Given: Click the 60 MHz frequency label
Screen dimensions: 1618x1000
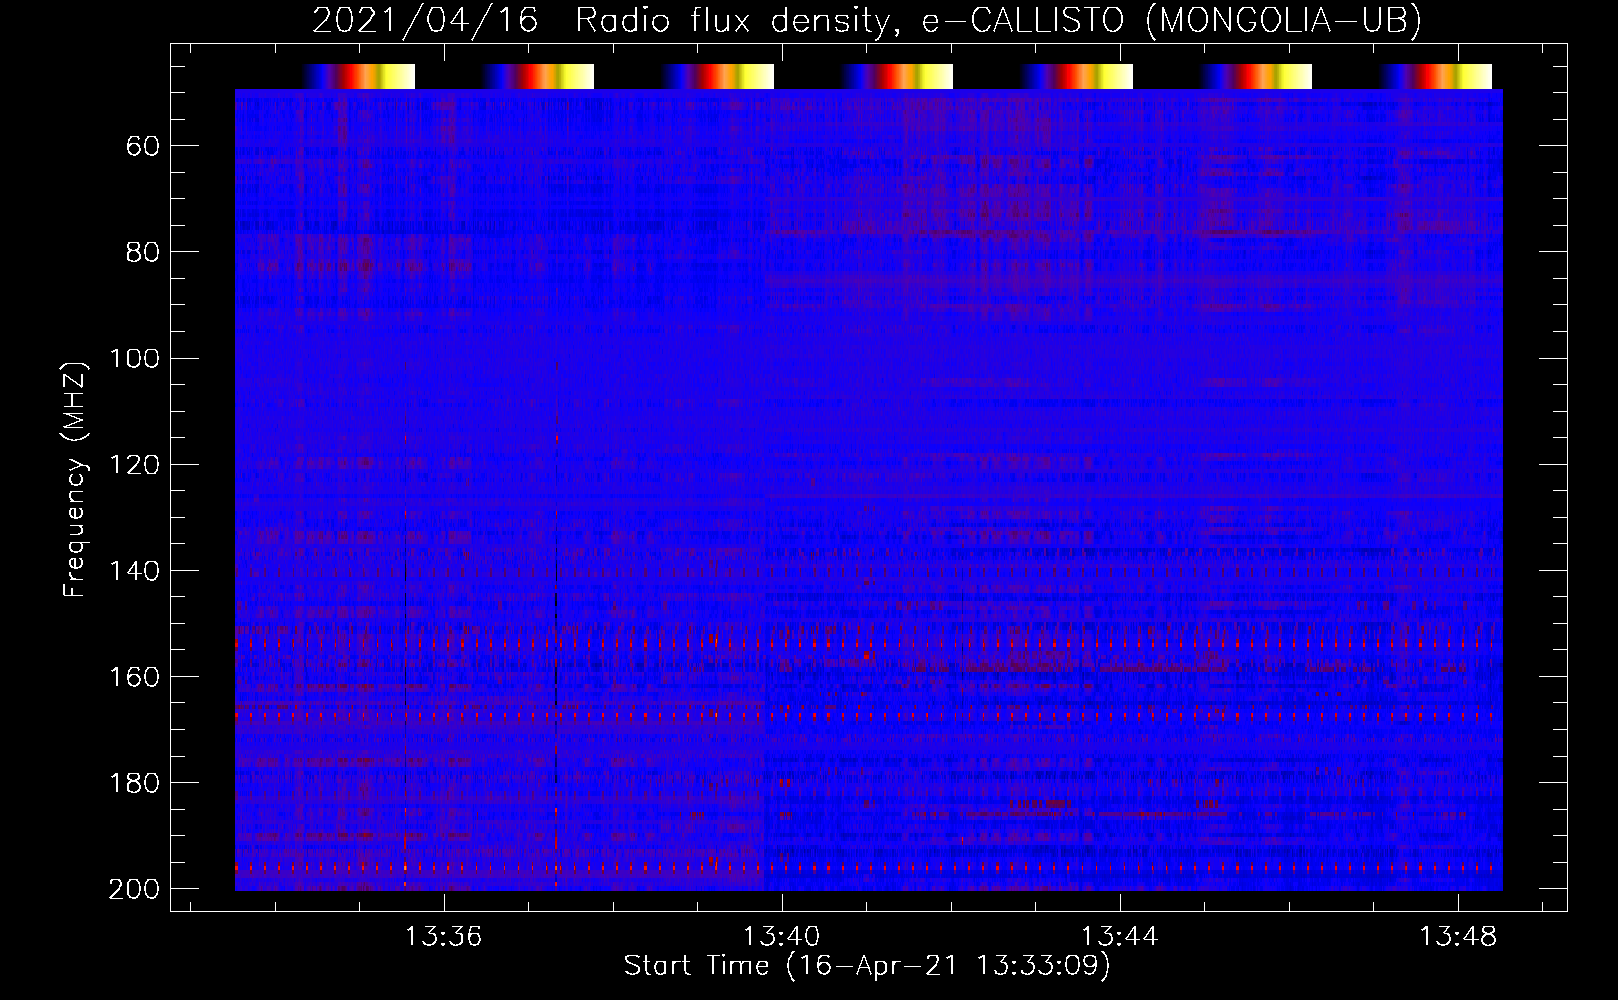Looking at the screenshot, I should tap(143, 147).
